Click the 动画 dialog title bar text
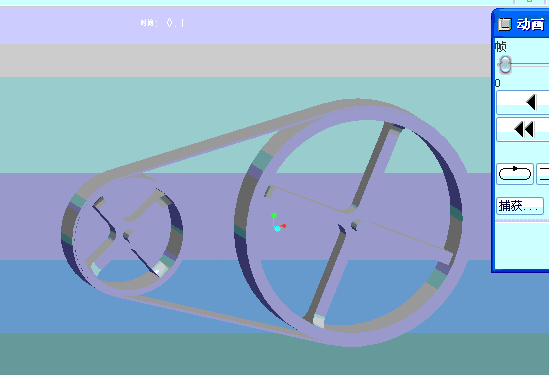The image size is (549, 375). coord(530,24)
